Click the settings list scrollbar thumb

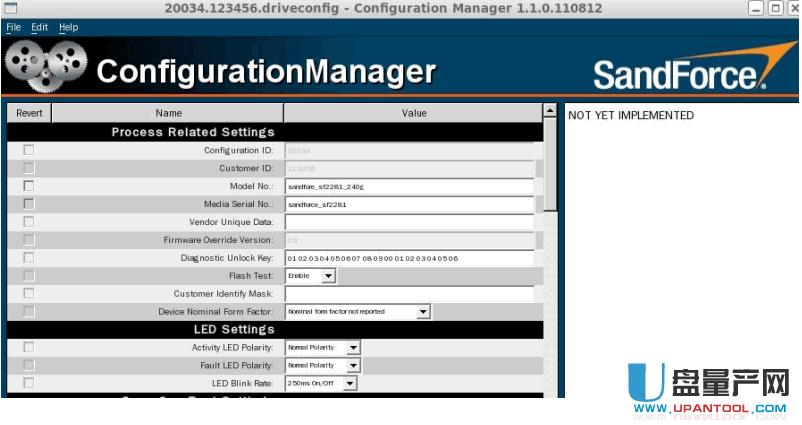tap(550, 164)
